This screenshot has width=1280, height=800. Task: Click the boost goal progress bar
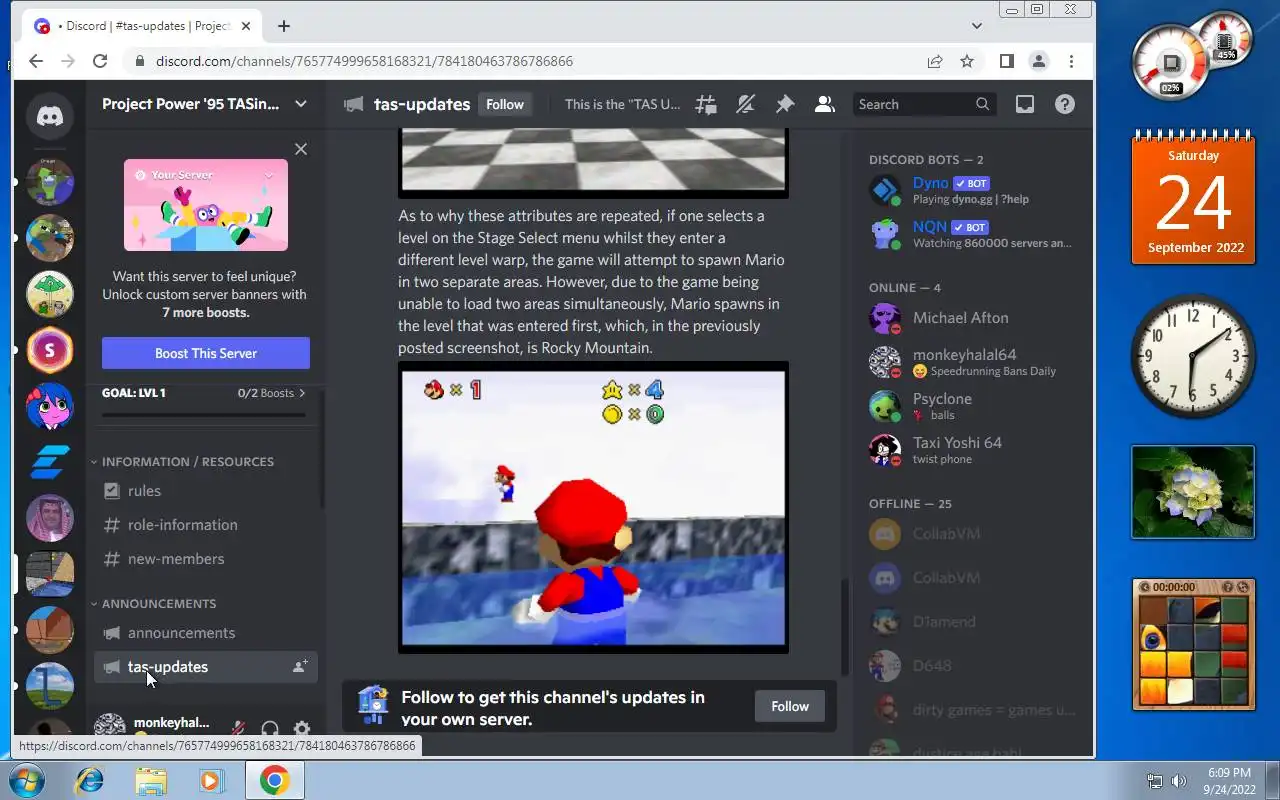[x=206, y=414]
